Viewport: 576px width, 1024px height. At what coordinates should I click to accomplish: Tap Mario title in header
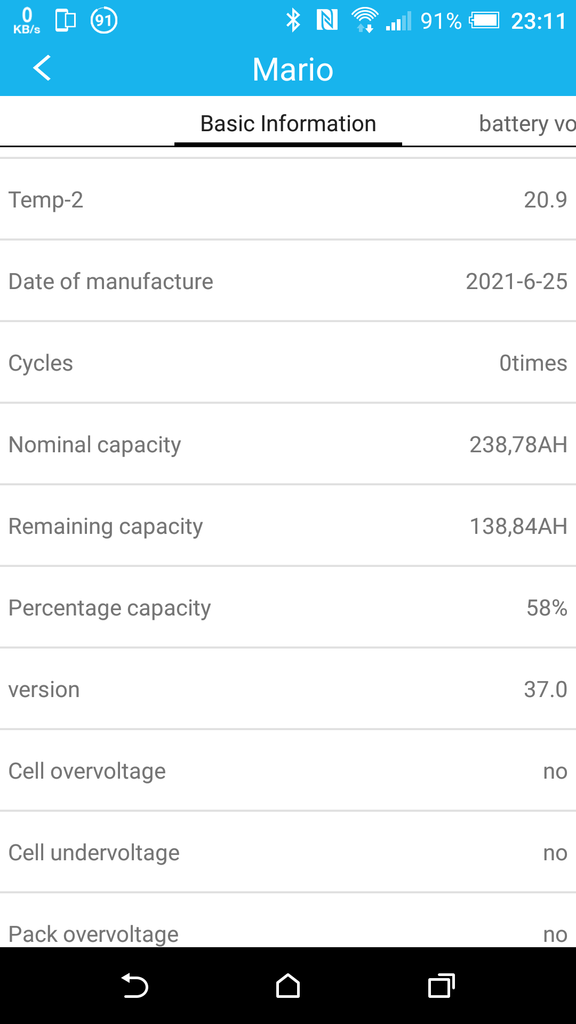pos(293,69)
